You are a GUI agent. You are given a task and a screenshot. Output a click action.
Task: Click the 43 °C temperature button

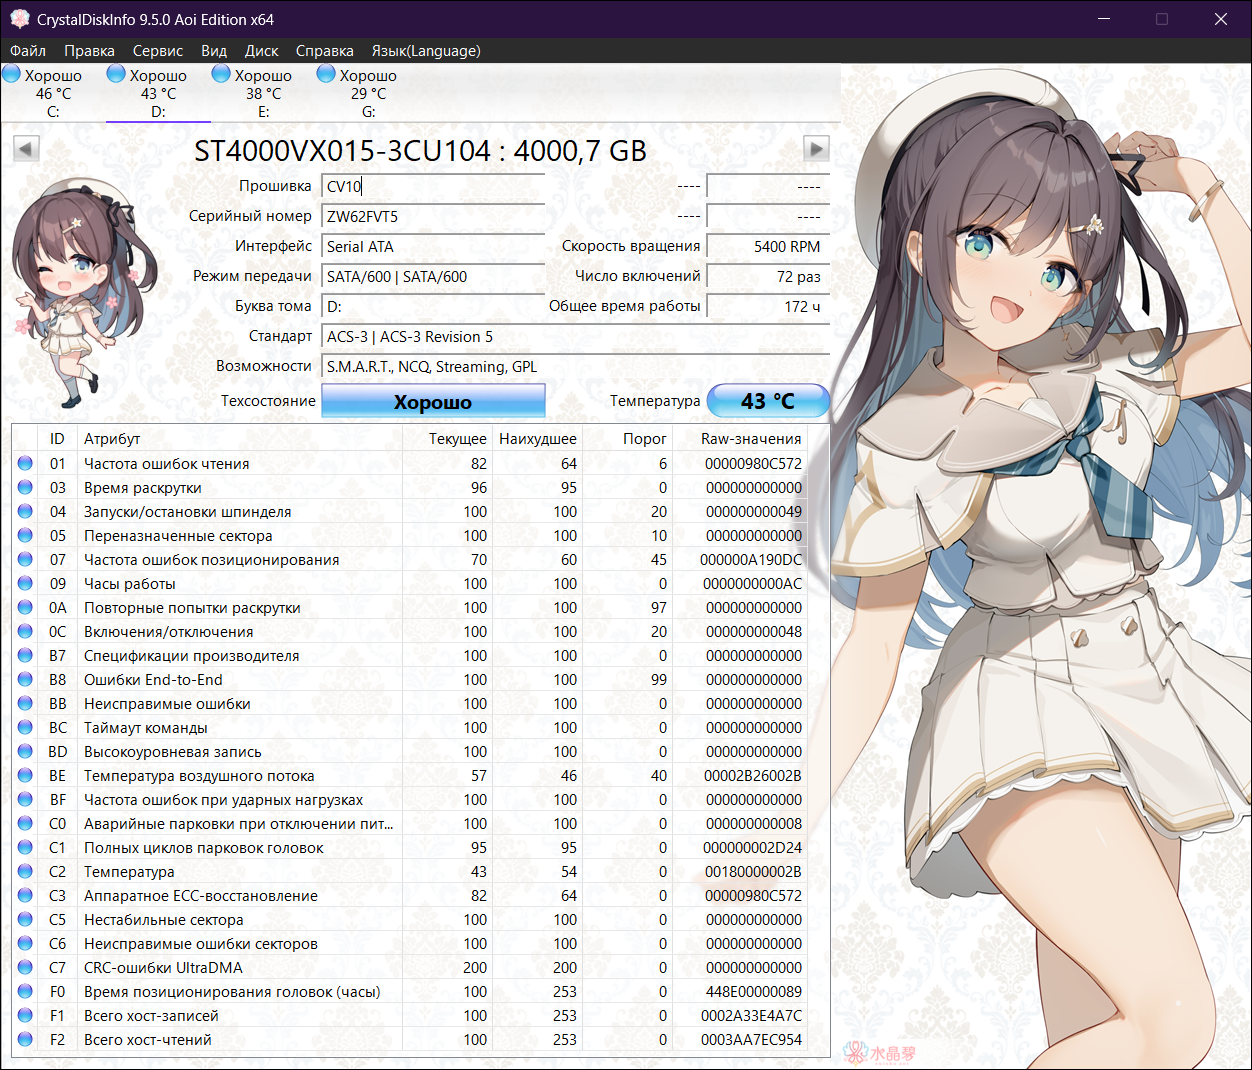pyautogui.click(x=768, y=401)
